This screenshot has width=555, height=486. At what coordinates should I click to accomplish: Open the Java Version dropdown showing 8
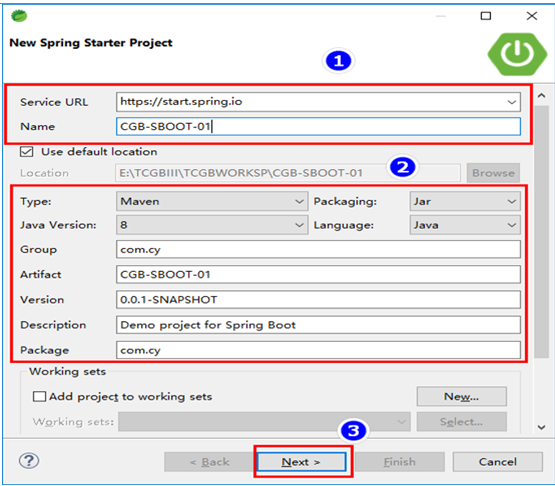tap(212, 225)
